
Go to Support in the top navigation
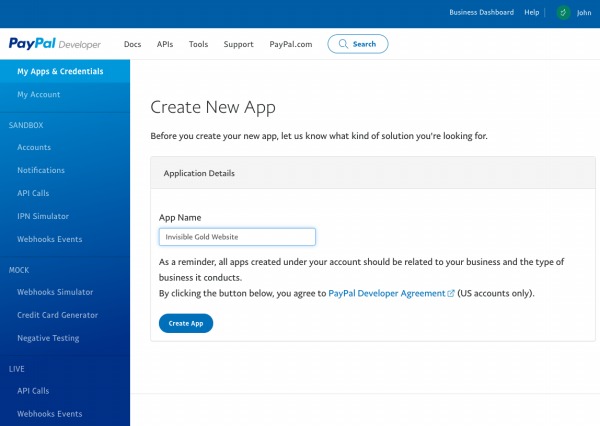click(238, 44)
